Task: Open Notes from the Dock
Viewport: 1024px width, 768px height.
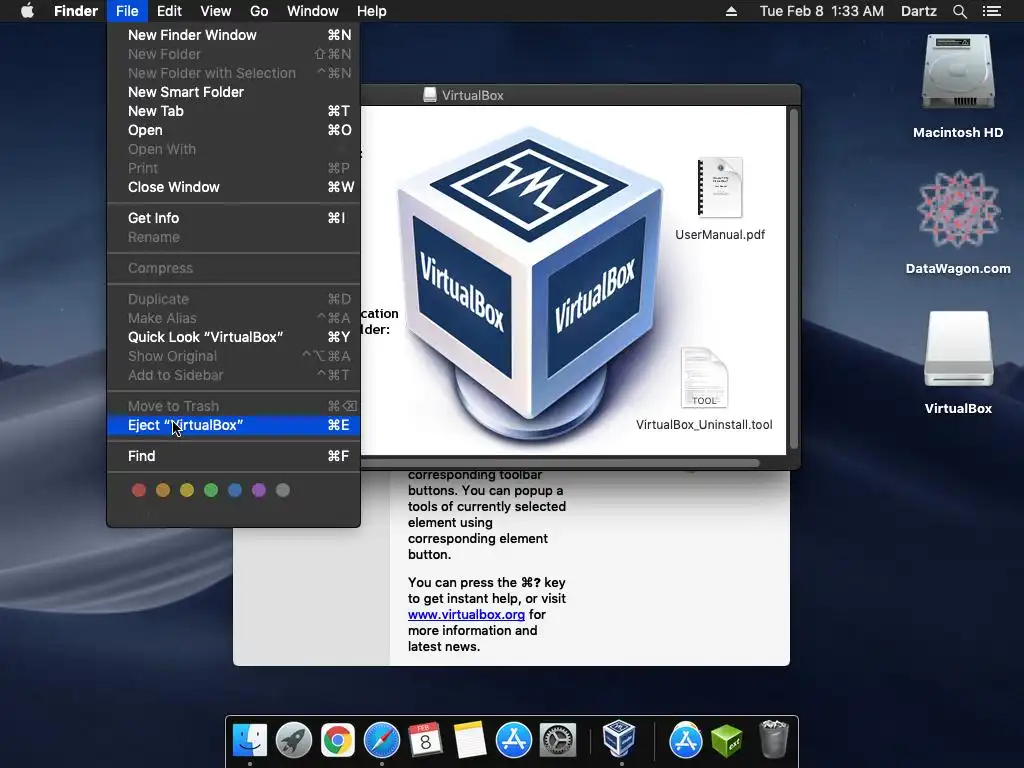Action: tap(470, 741)
